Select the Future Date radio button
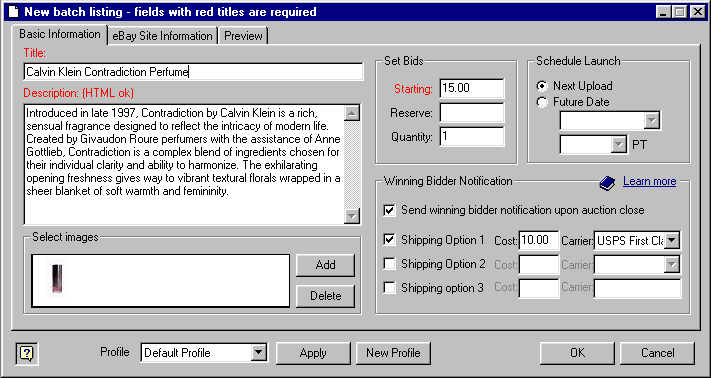 click(x=542, y=102)
